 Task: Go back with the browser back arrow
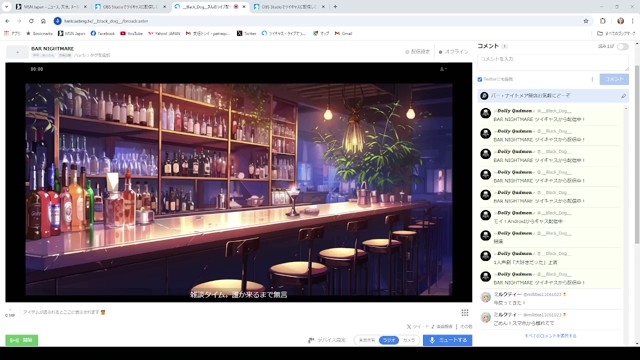point(7,21)
